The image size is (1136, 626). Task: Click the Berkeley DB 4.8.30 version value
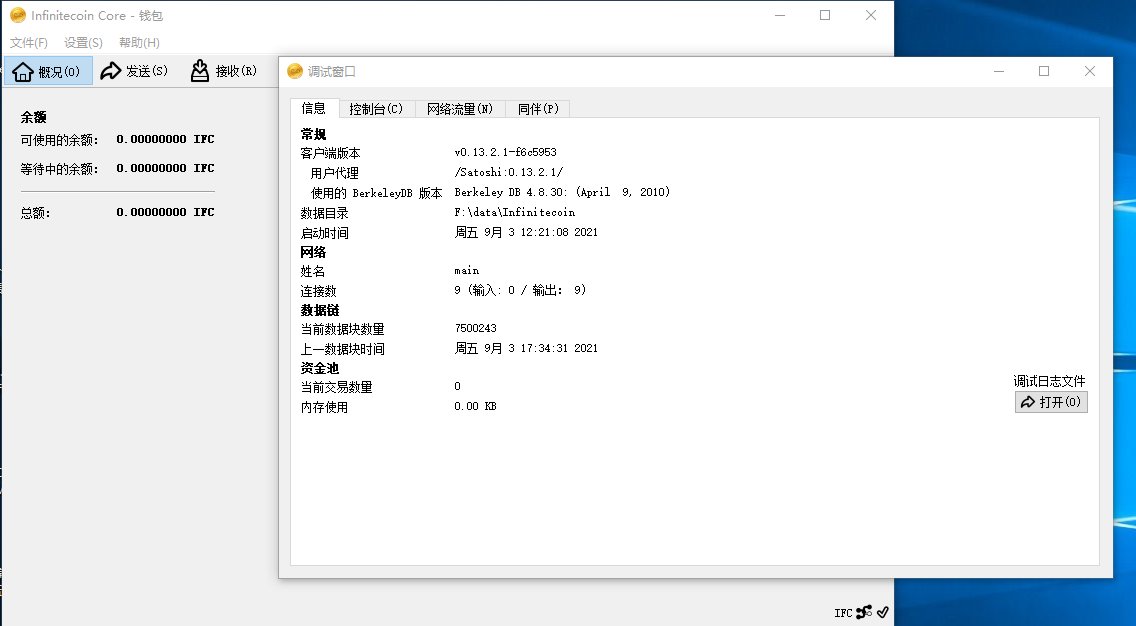[562, 192]
